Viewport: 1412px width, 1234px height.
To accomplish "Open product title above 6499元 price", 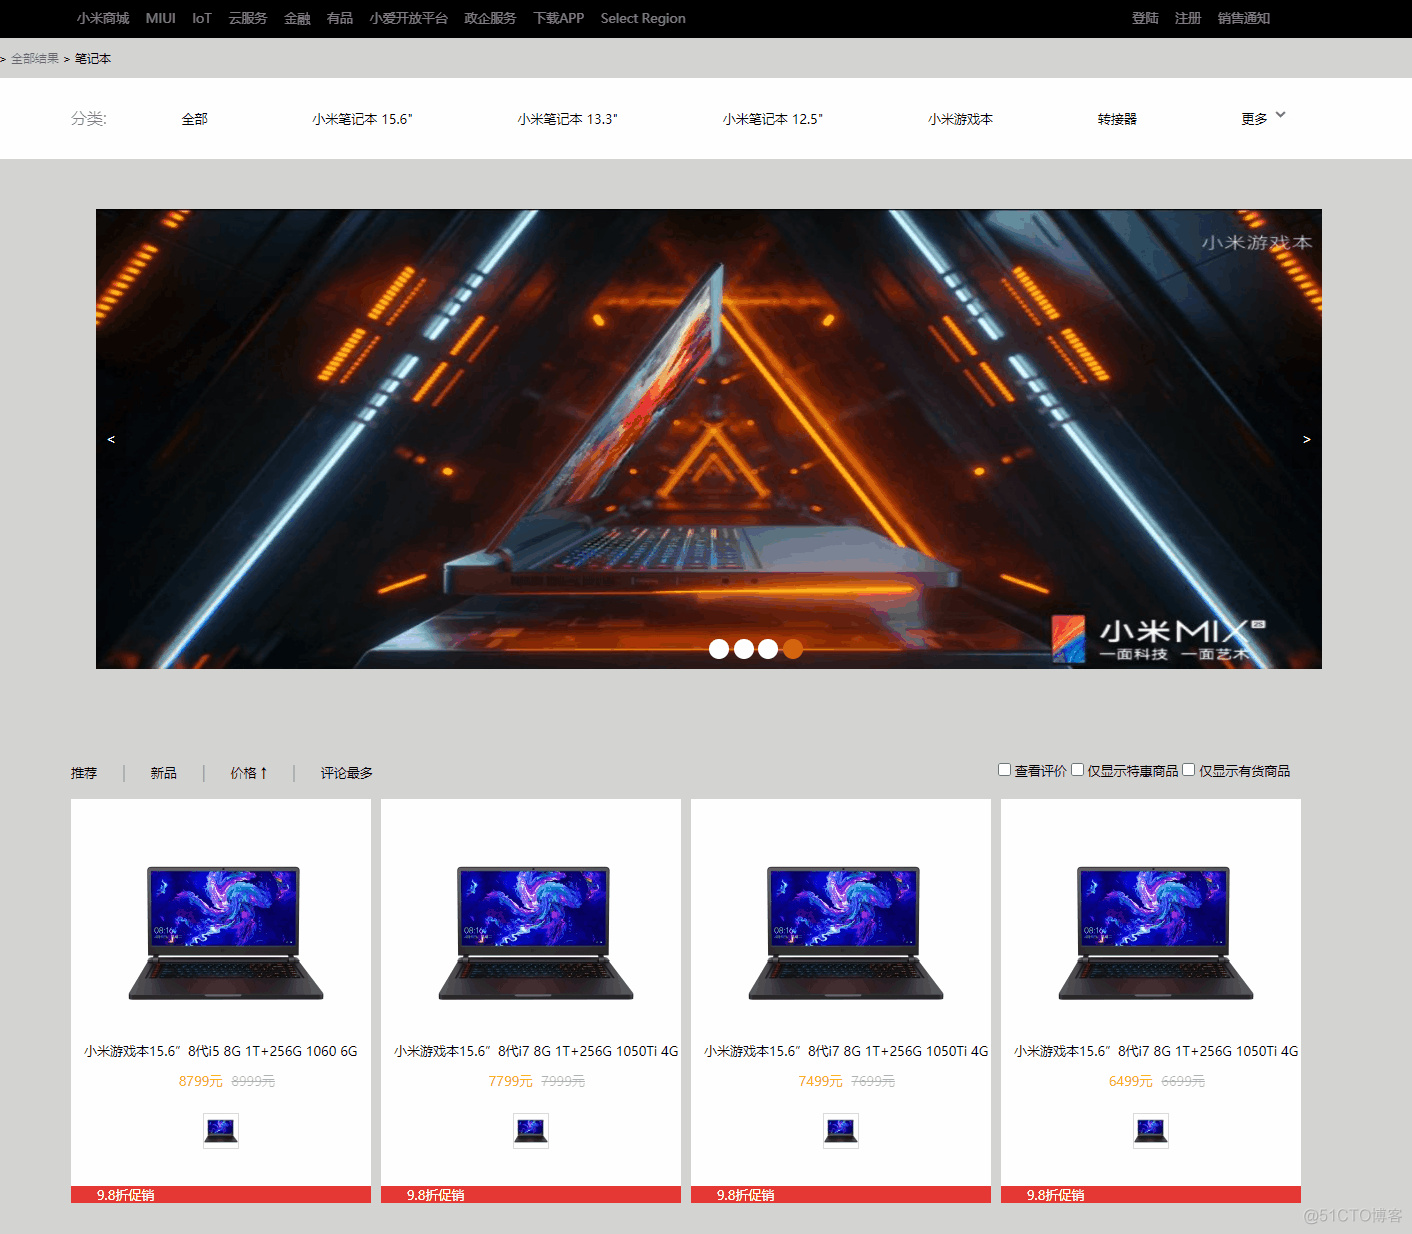I will 1156,1051.
